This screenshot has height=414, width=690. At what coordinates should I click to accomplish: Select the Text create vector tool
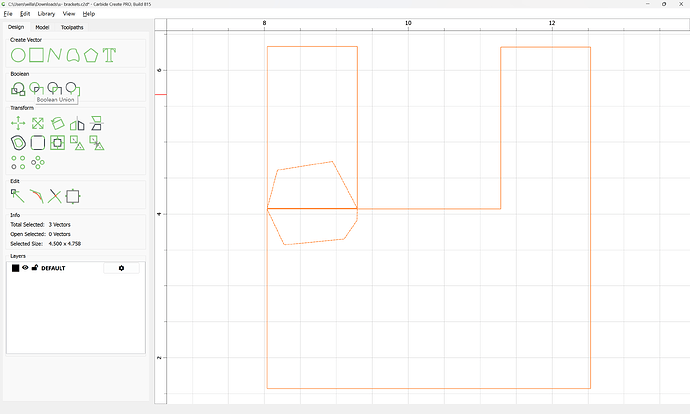point(109,55)
